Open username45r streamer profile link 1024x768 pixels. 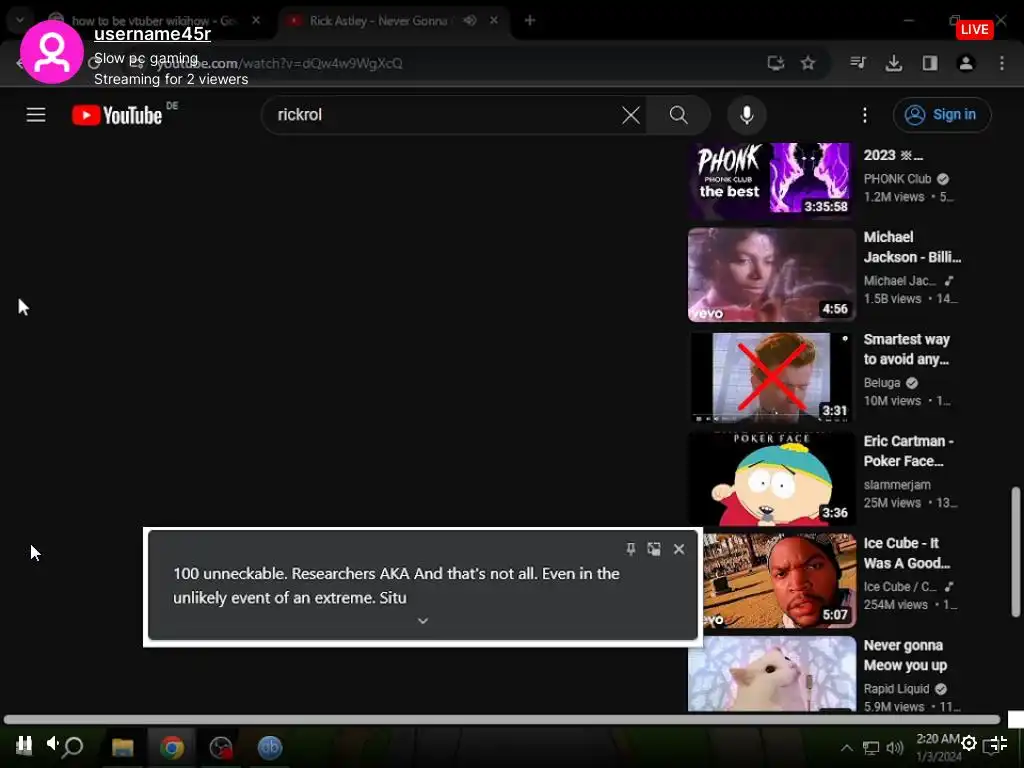pos(152,34)
